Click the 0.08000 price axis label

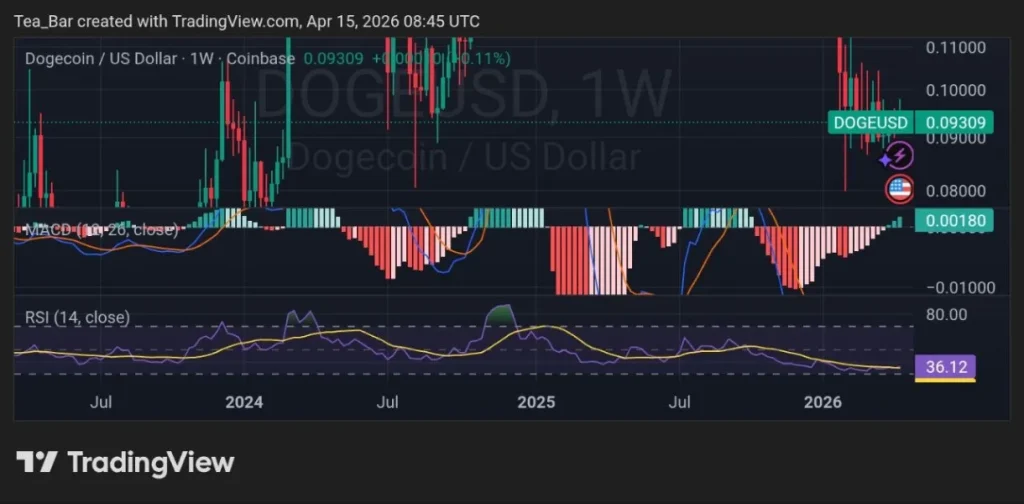click(954, 191)
